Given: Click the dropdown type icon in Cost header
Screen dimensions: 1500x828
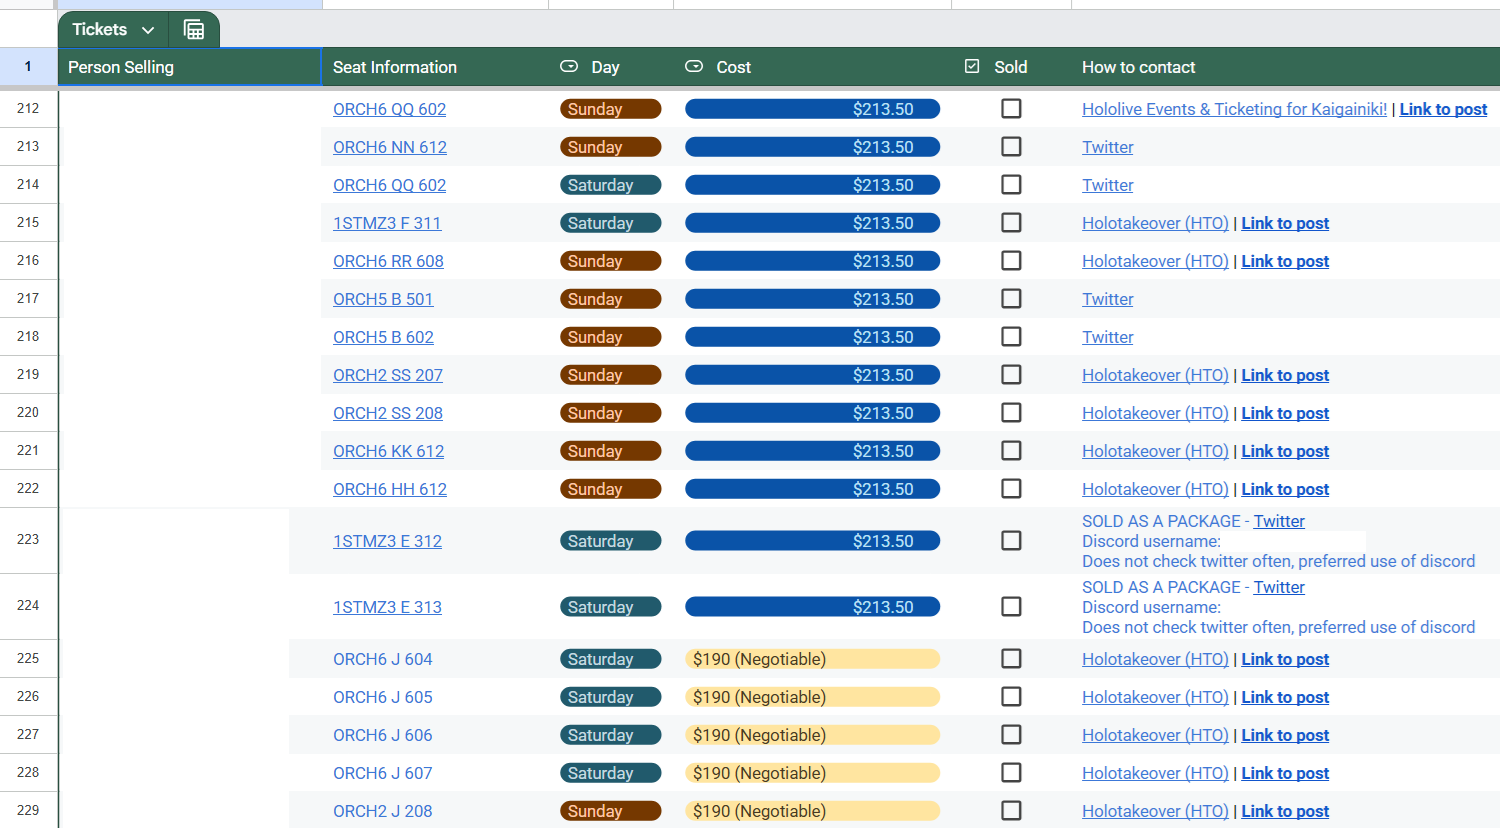Looking at the screenshot, I should tap(694, 67).
